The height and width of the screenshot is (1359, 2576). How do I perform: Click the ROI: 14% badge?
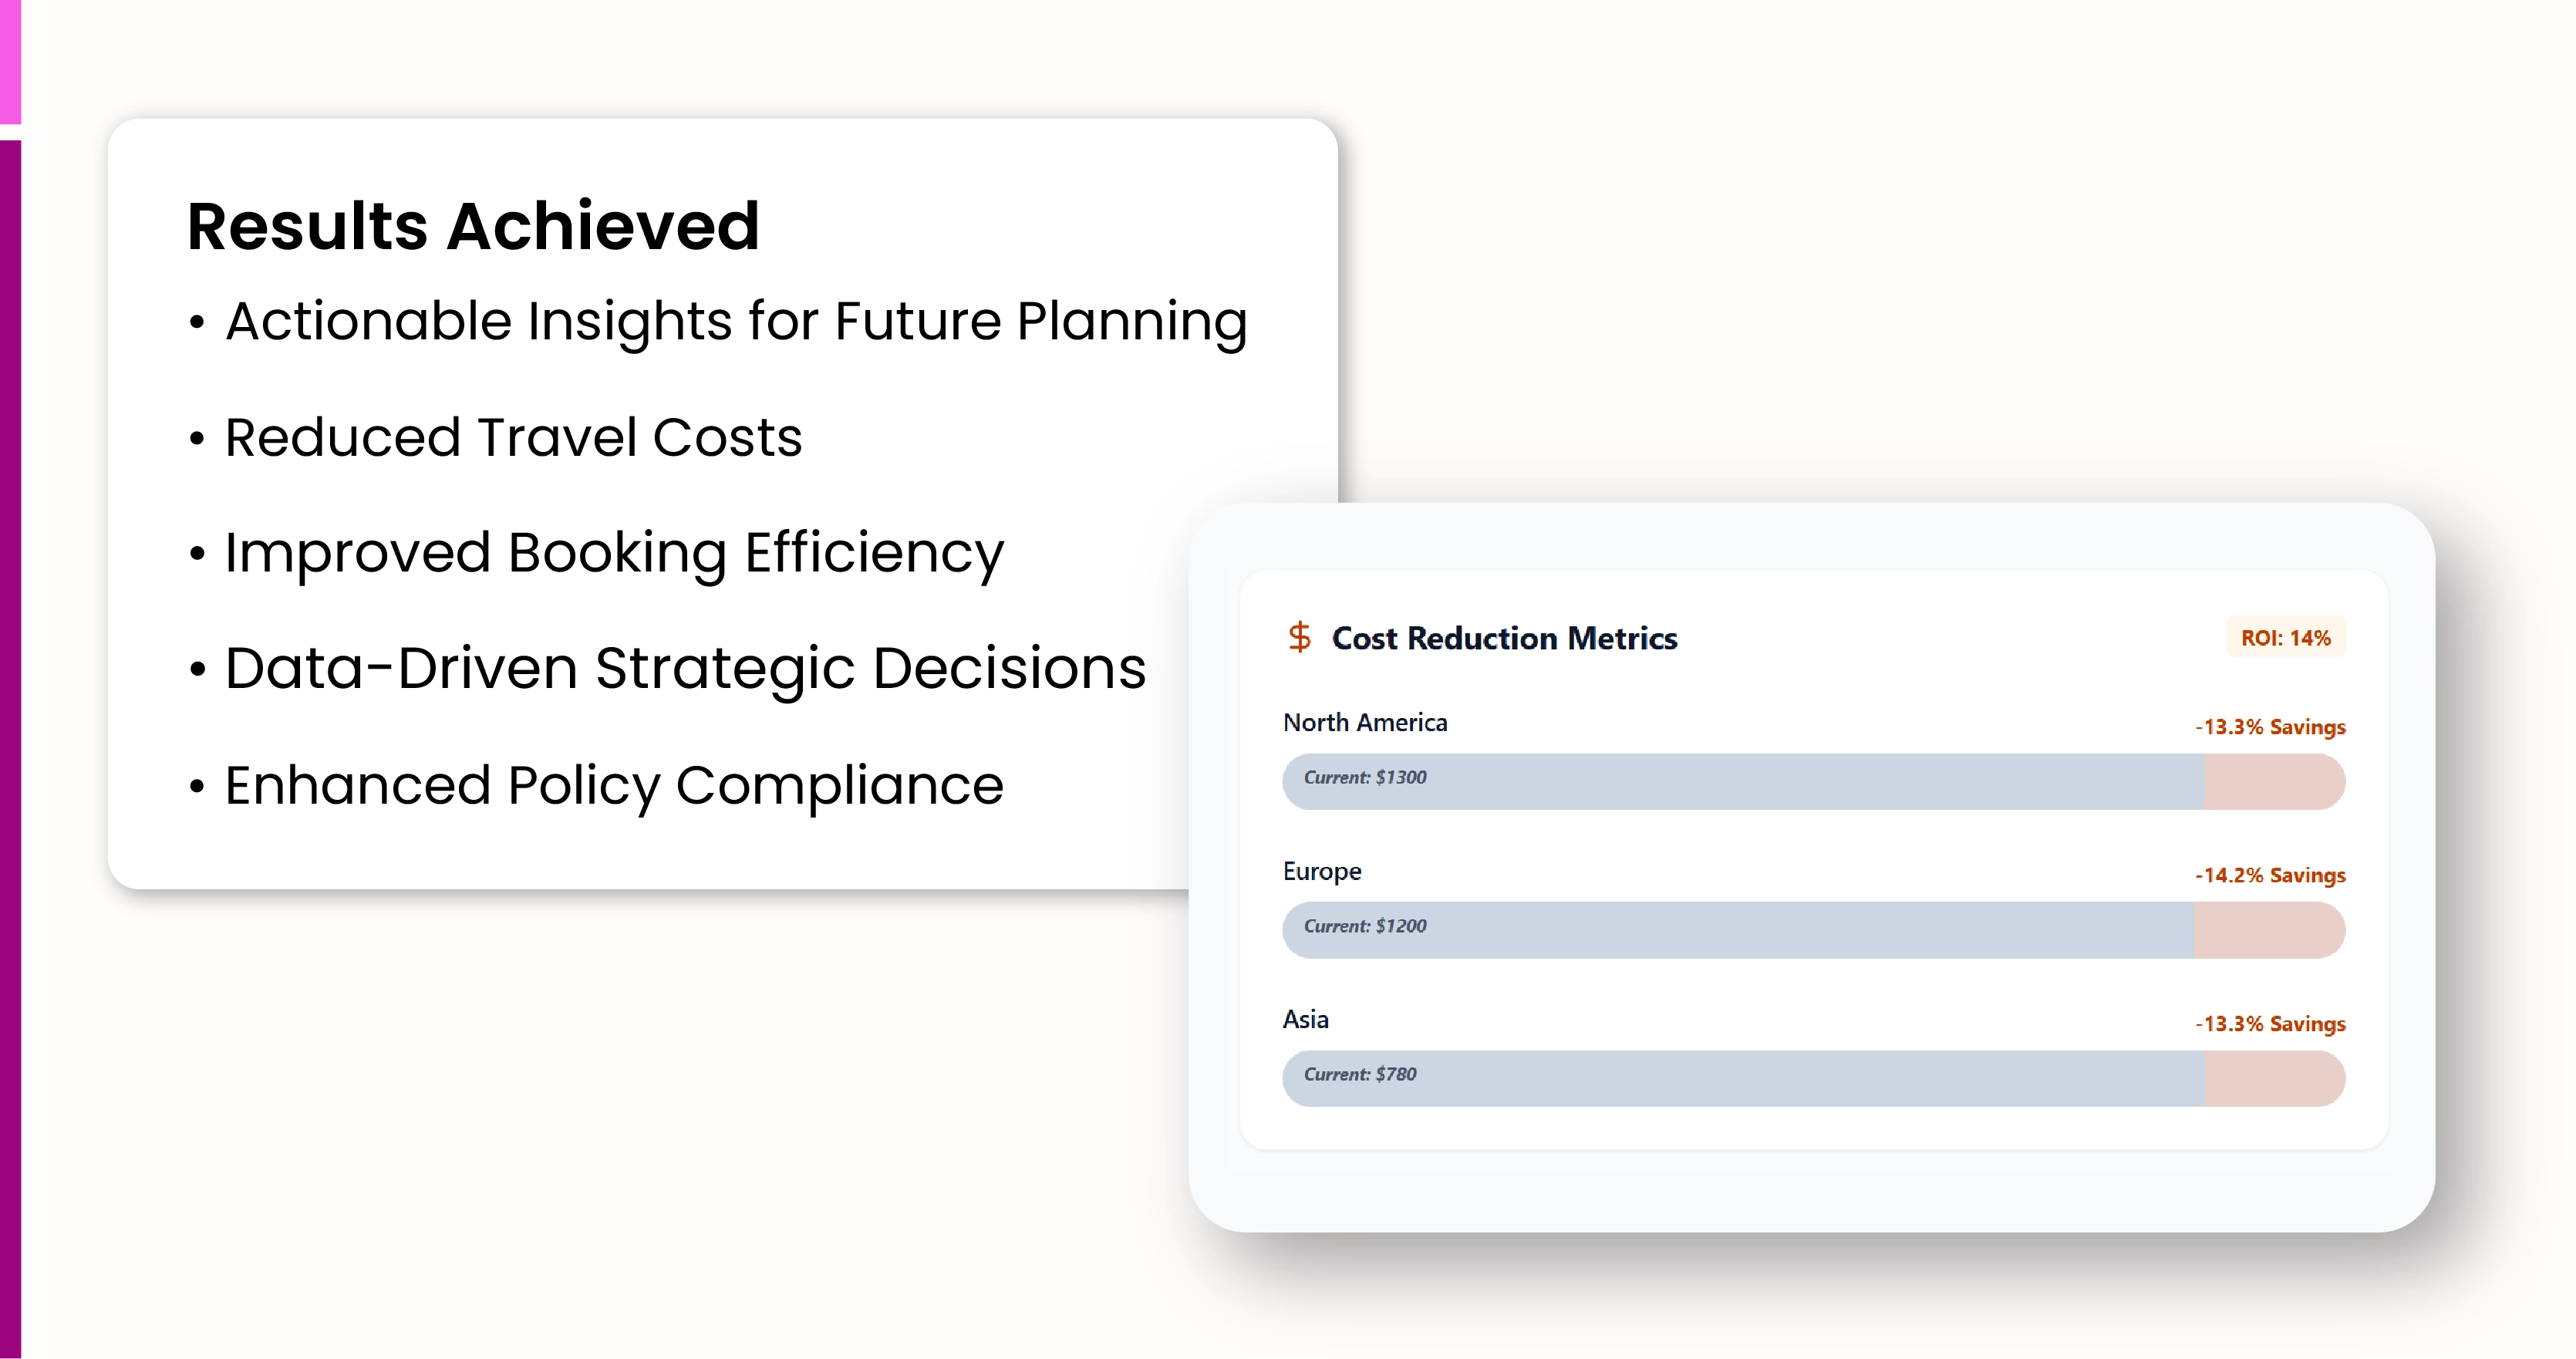click(x=2285, y=638)
